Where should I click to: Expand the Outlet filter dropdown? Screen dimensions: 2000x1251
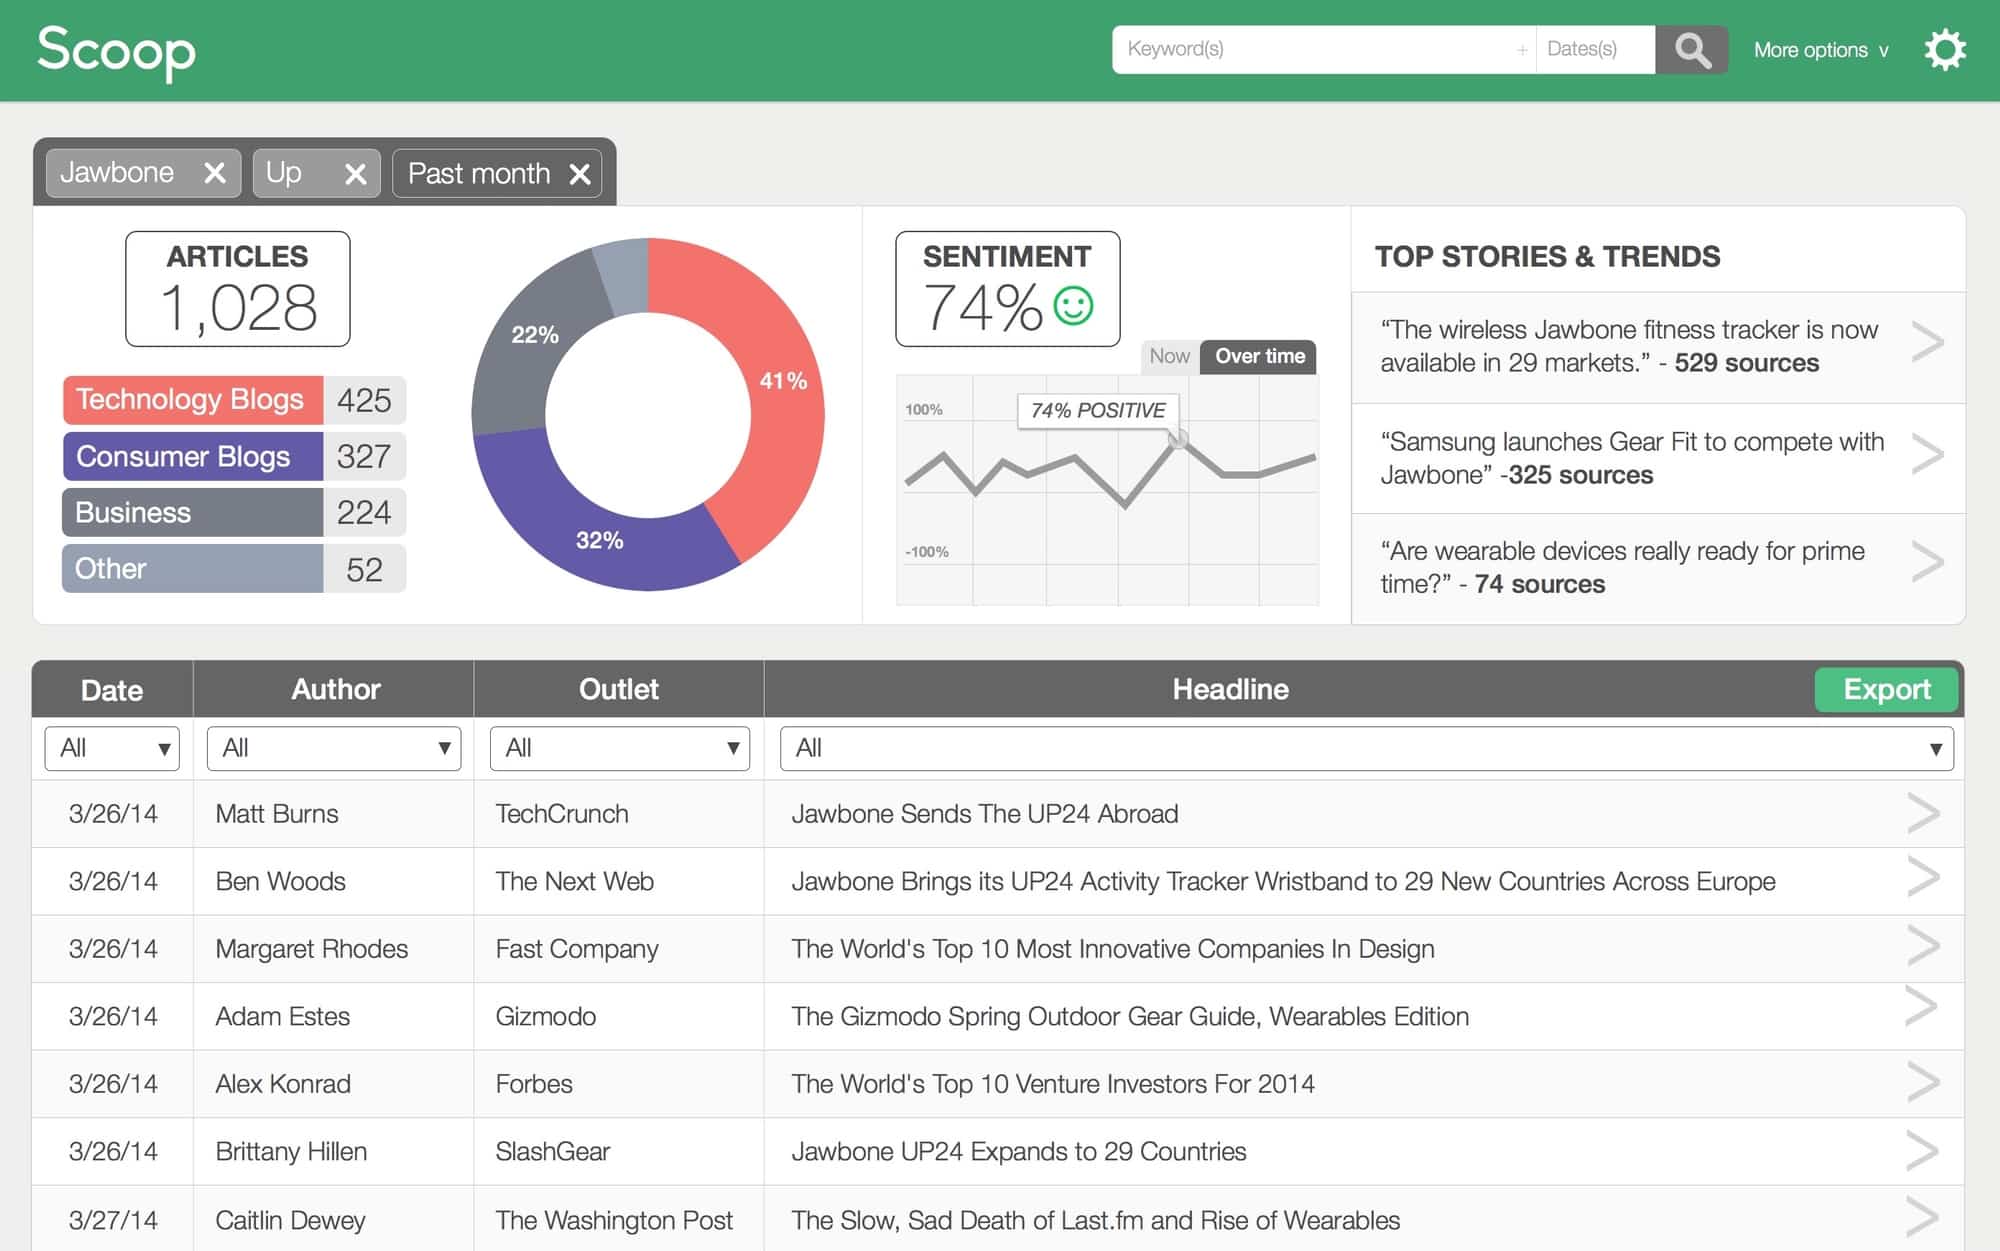click(620, 748)
